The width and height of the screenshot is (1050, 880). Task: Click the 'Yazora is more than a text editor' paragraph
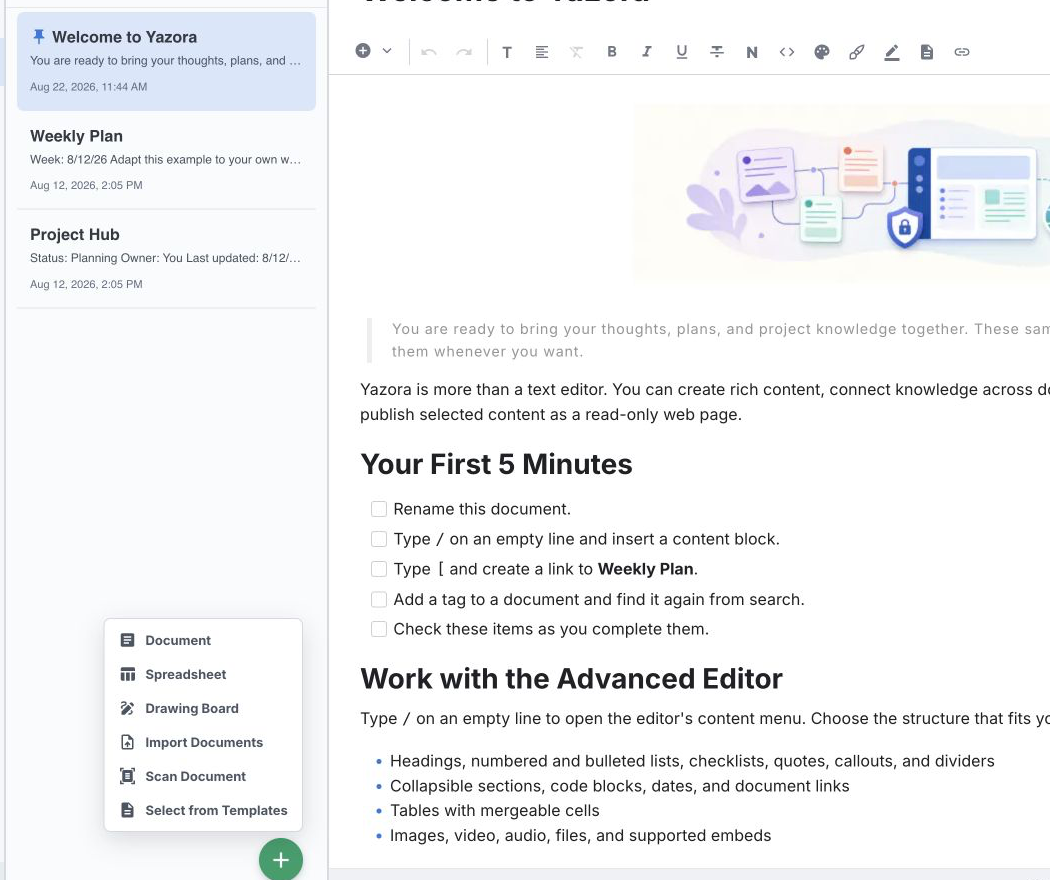pyautogui.click(x=704, y=402)
